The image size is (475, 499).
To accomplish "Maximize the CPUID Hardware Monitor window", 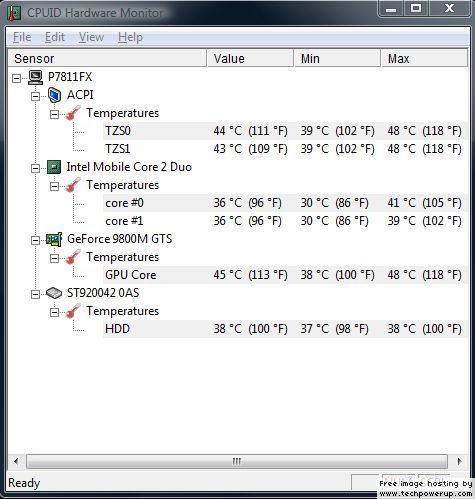I will click(416, 9).
